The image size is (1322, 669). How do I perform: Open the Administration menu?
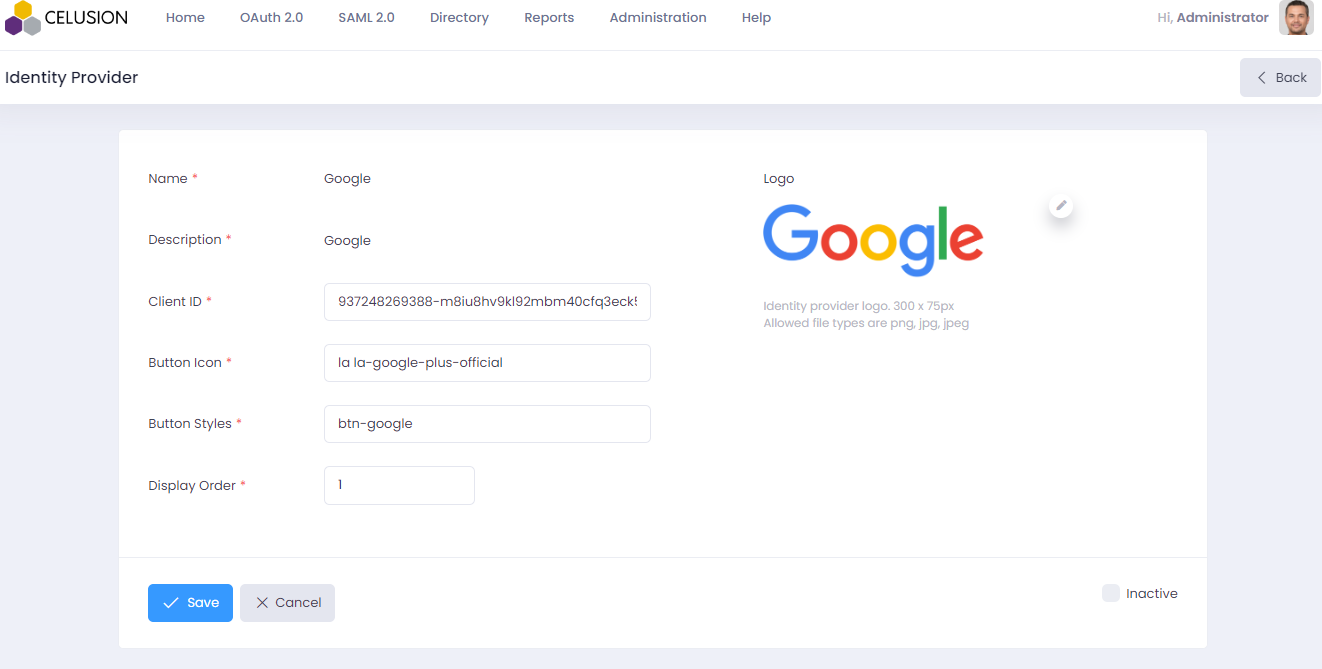pos(658,18)
